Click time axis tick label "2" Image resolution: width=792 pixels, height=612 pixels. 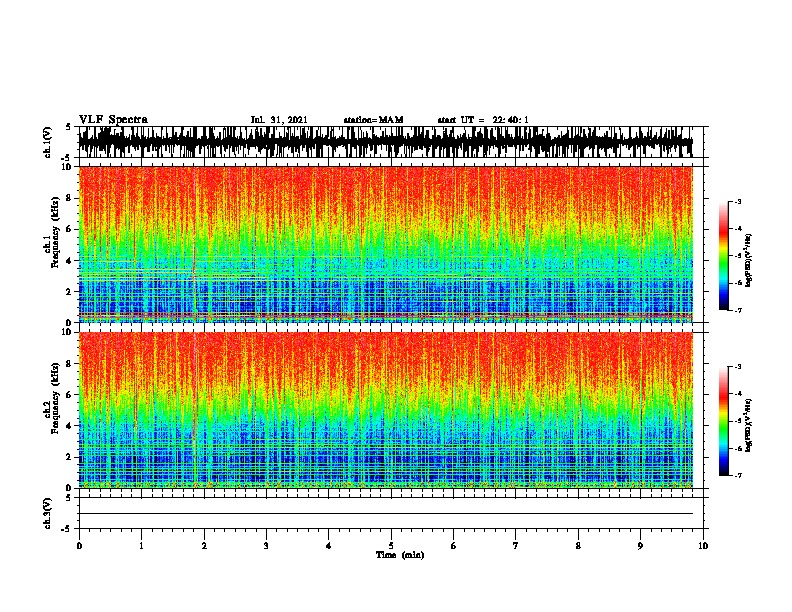pyautogui.click(x=204, y=546)
